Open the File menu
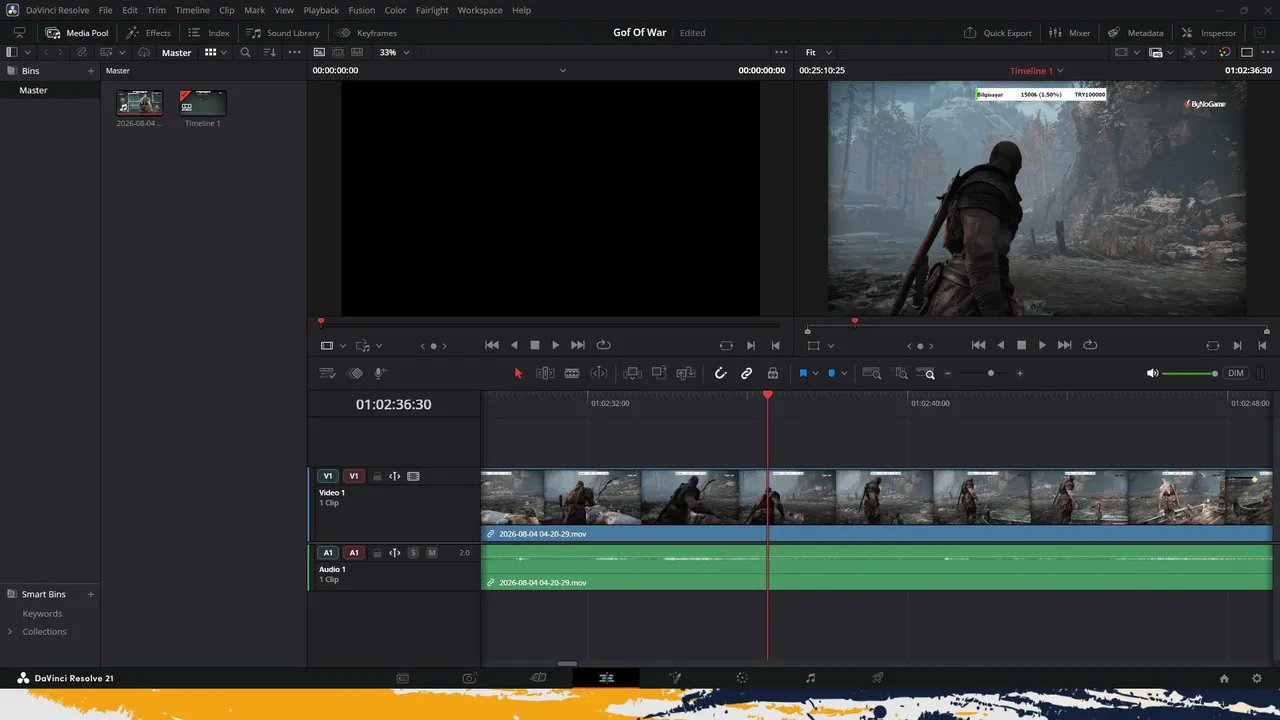Image resolution: width=1280 pixels, height=720 pixels. (x=105, y=10)
